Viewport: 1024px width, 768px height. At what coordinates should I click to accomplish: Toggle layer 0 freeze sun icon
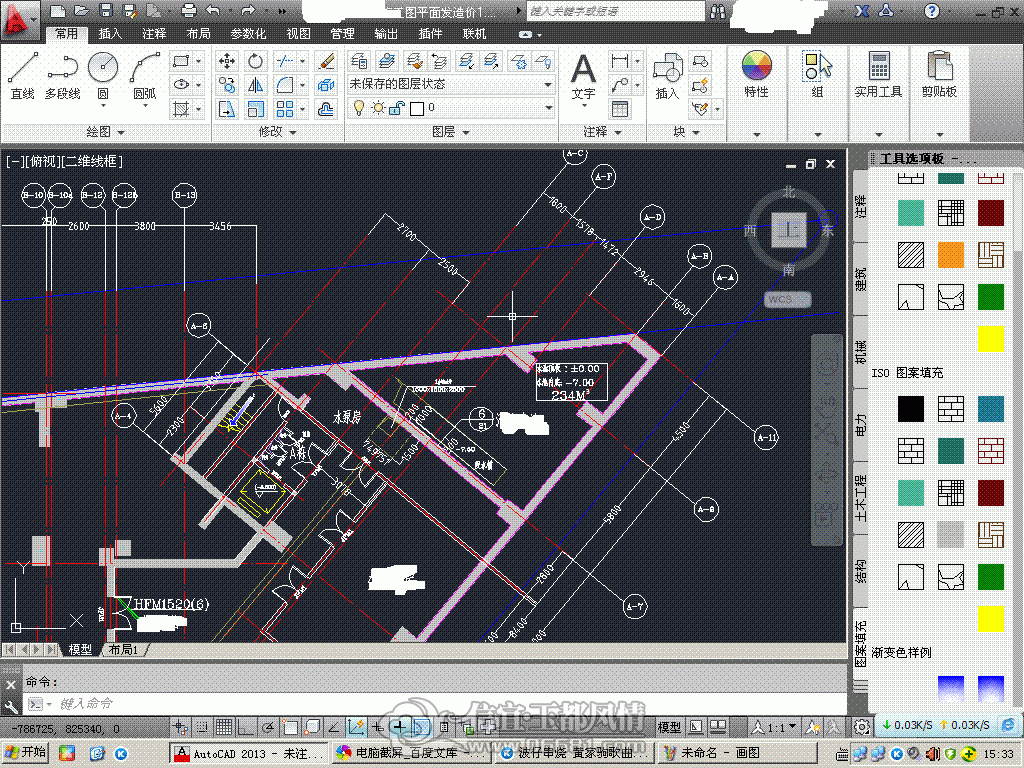[378, 108]
